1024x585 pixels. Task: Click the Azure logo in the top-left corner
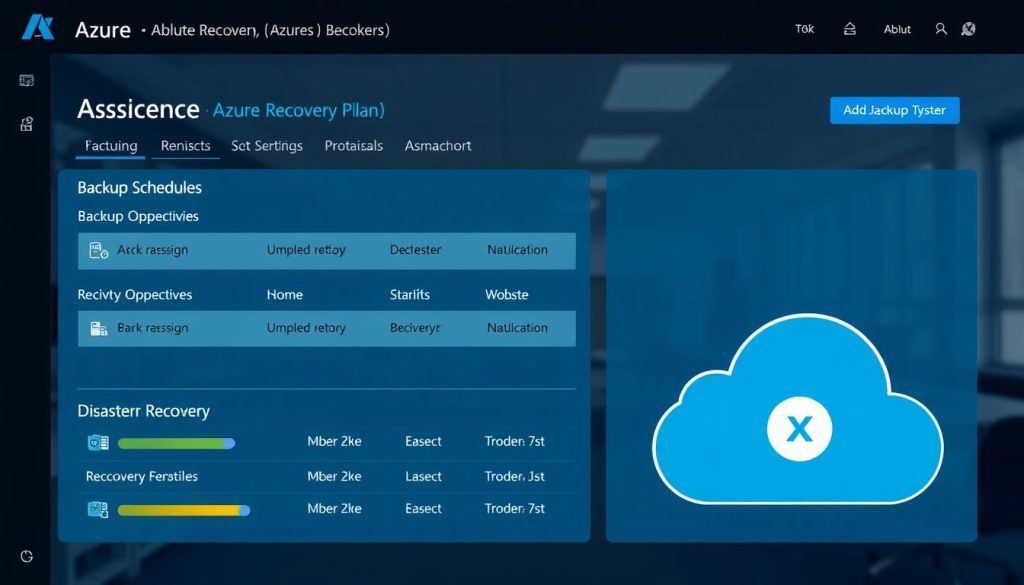(x=38, y=28)
